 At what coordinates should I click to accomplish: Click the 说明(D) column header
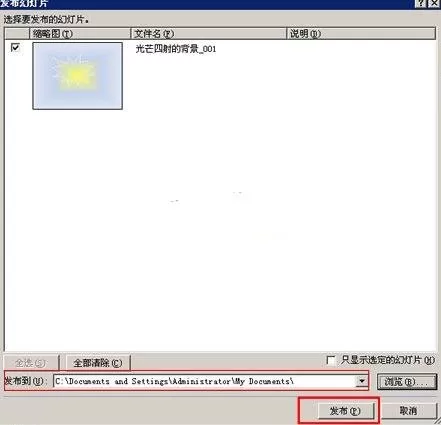pyautogui.click(x=361, y=34)
